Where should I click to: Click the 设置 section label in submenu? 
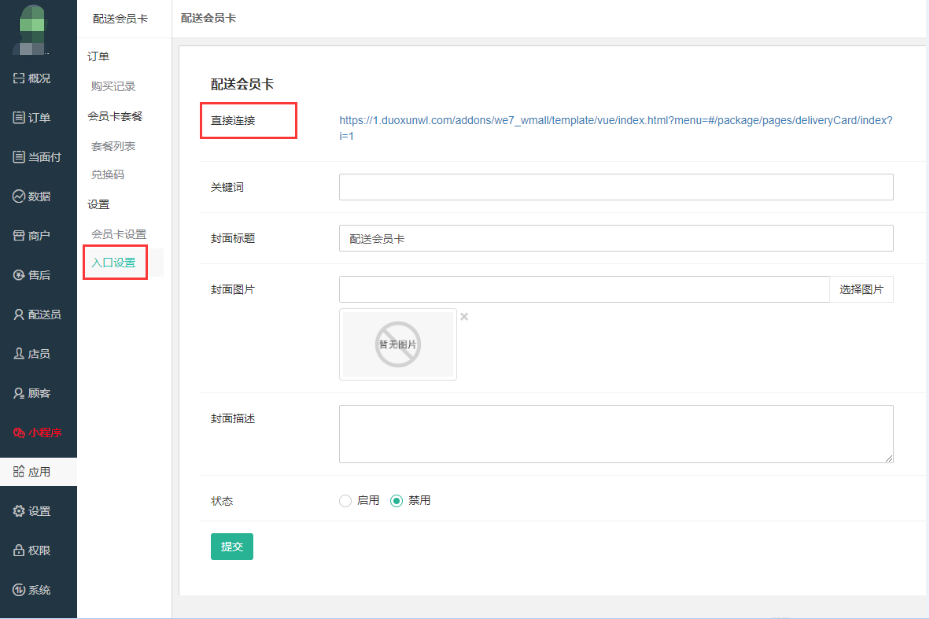coord(98,204)
